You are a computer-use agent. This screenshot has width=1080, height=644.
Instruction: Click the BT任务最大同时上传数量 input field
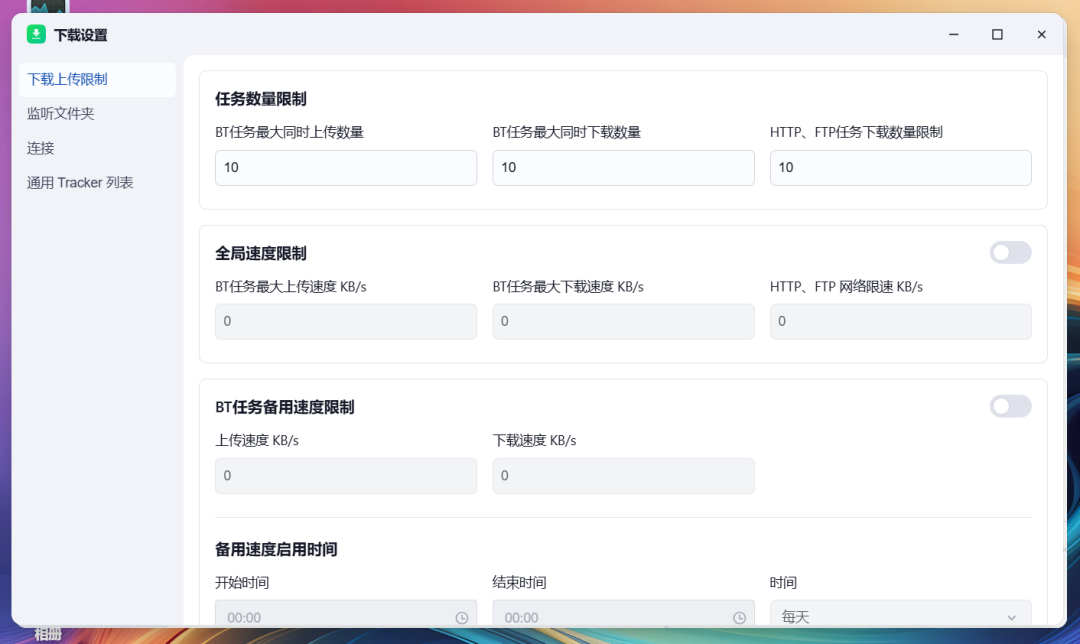click(x=346, y=167)
